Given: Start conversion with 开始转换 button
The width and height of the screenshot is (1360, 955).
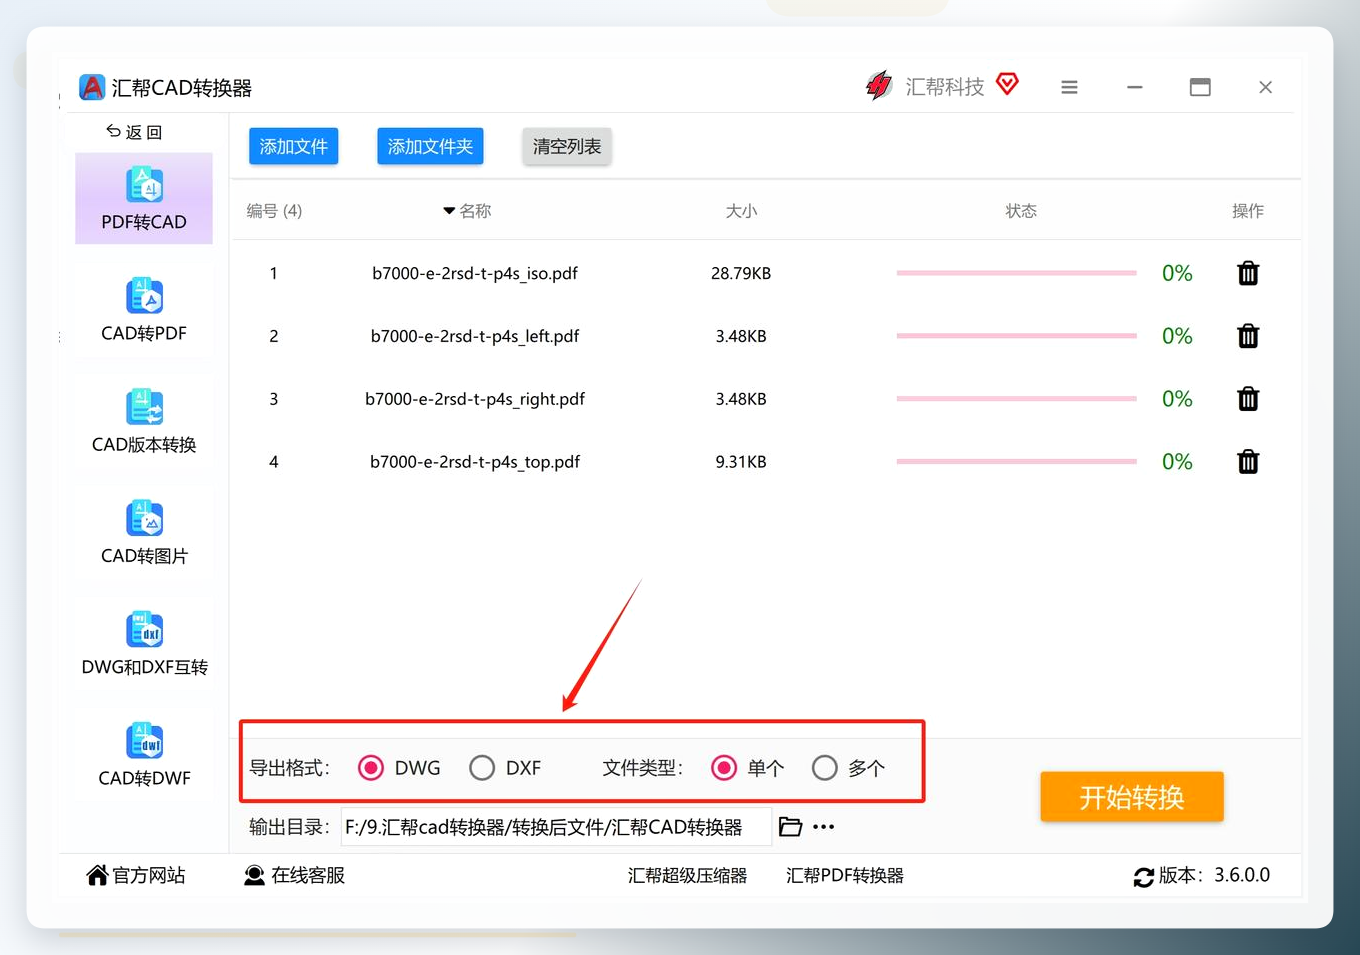Looking at the screenshot, I should (1132, 797).
